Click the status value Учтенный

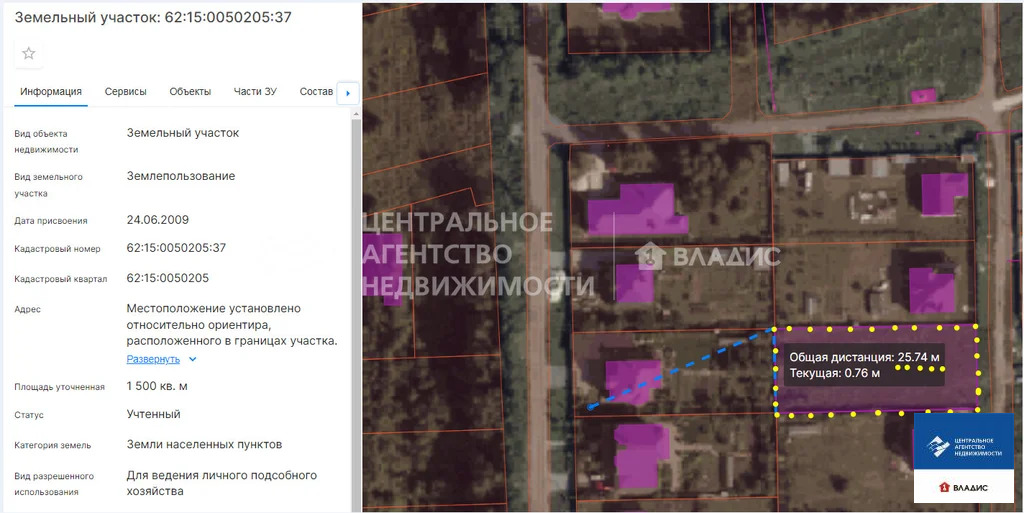[153, 414]
